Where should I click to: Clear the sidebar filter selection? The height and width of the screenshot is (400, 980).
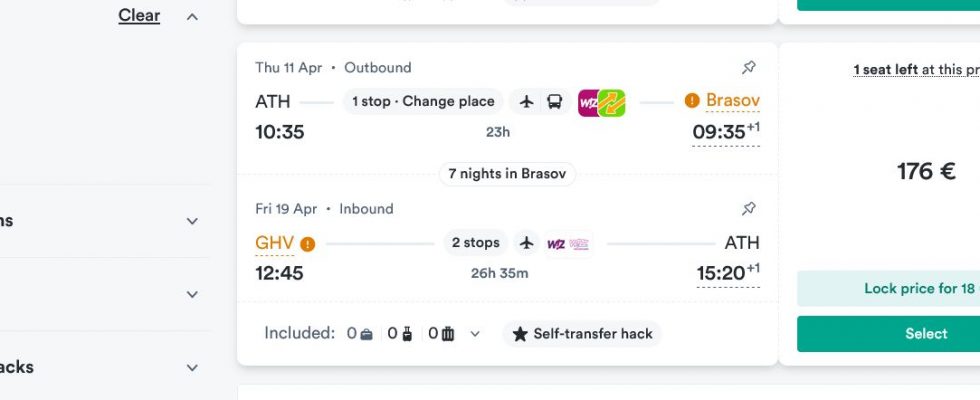pyautogui.click(x=139, y=16)
